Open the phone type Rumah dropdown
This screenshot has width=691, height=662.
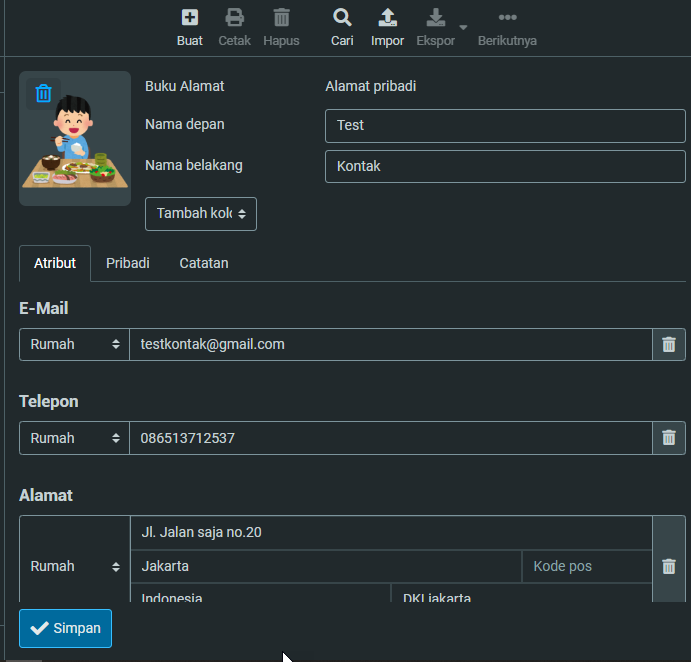point(74,438)
